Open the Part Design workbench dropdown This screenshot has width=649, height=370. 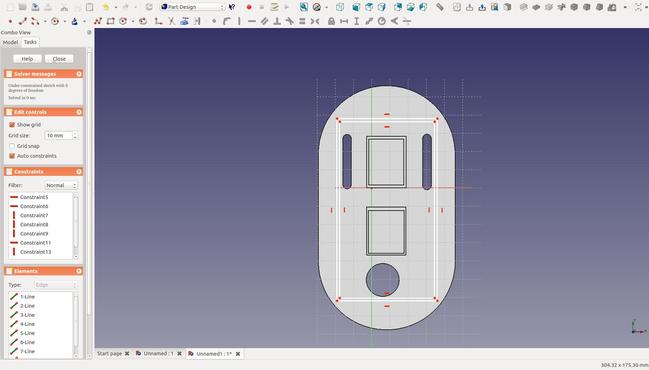click(x=193, y=7)
